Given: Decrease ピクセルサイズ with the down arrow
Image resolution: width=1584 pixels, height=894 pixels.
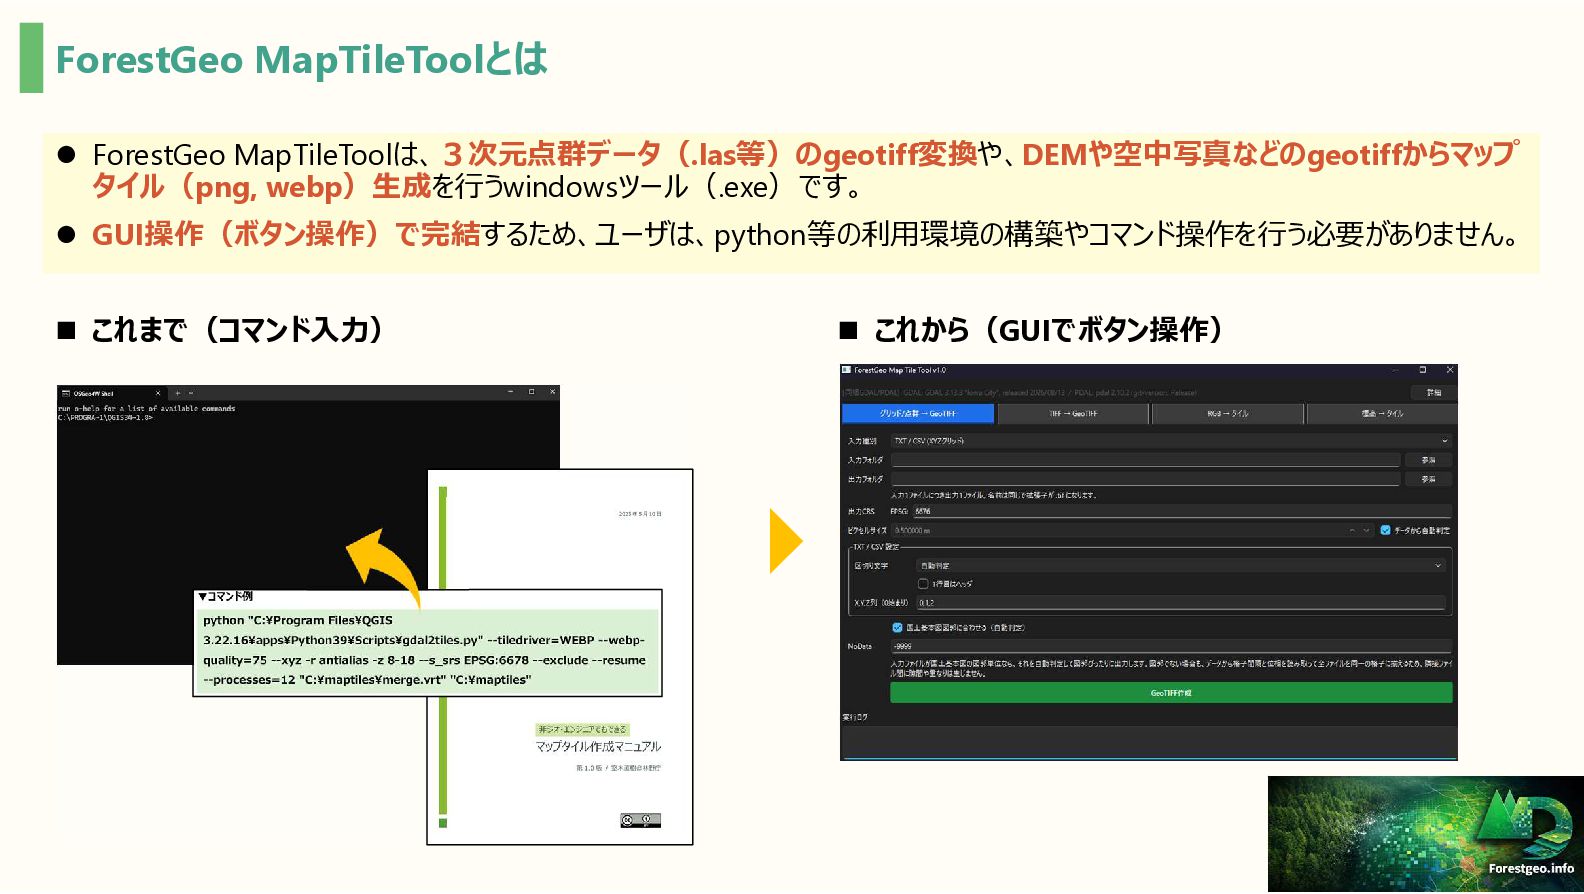Looking at the screenshot, I should coord(1367,530).
